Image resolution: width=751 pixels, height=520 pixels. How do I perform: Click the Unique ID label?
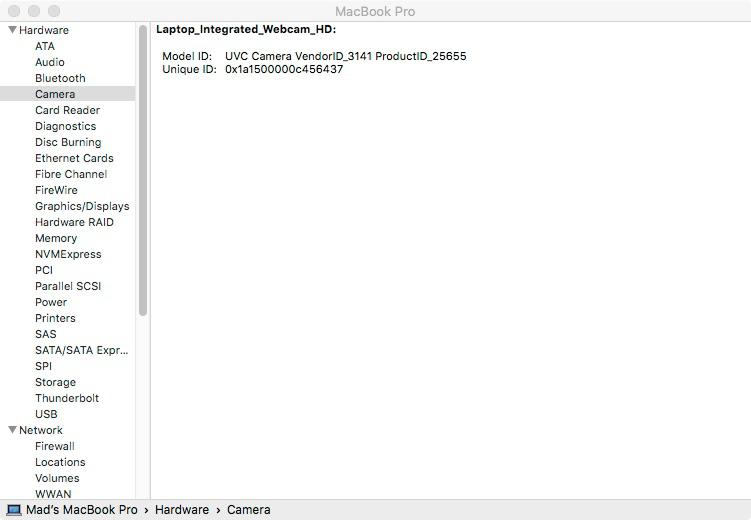(189, 69)
